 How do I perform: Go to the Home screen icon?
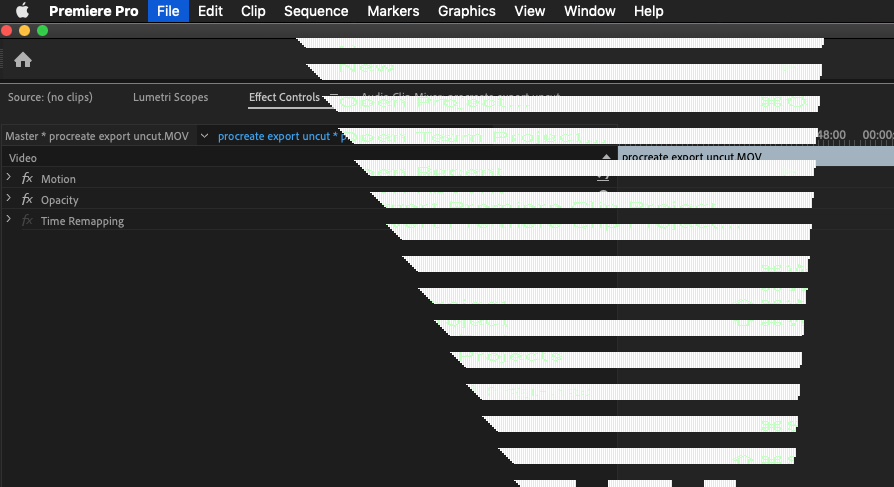pyautogui.click(x=23, y=60)
